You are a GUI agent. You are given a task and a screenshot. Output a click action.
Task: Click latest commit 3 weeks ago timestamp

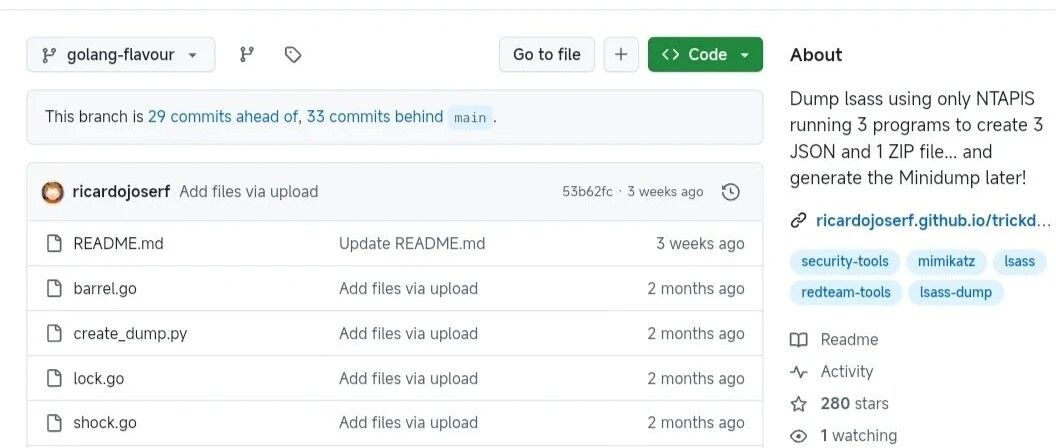(665, 192)
